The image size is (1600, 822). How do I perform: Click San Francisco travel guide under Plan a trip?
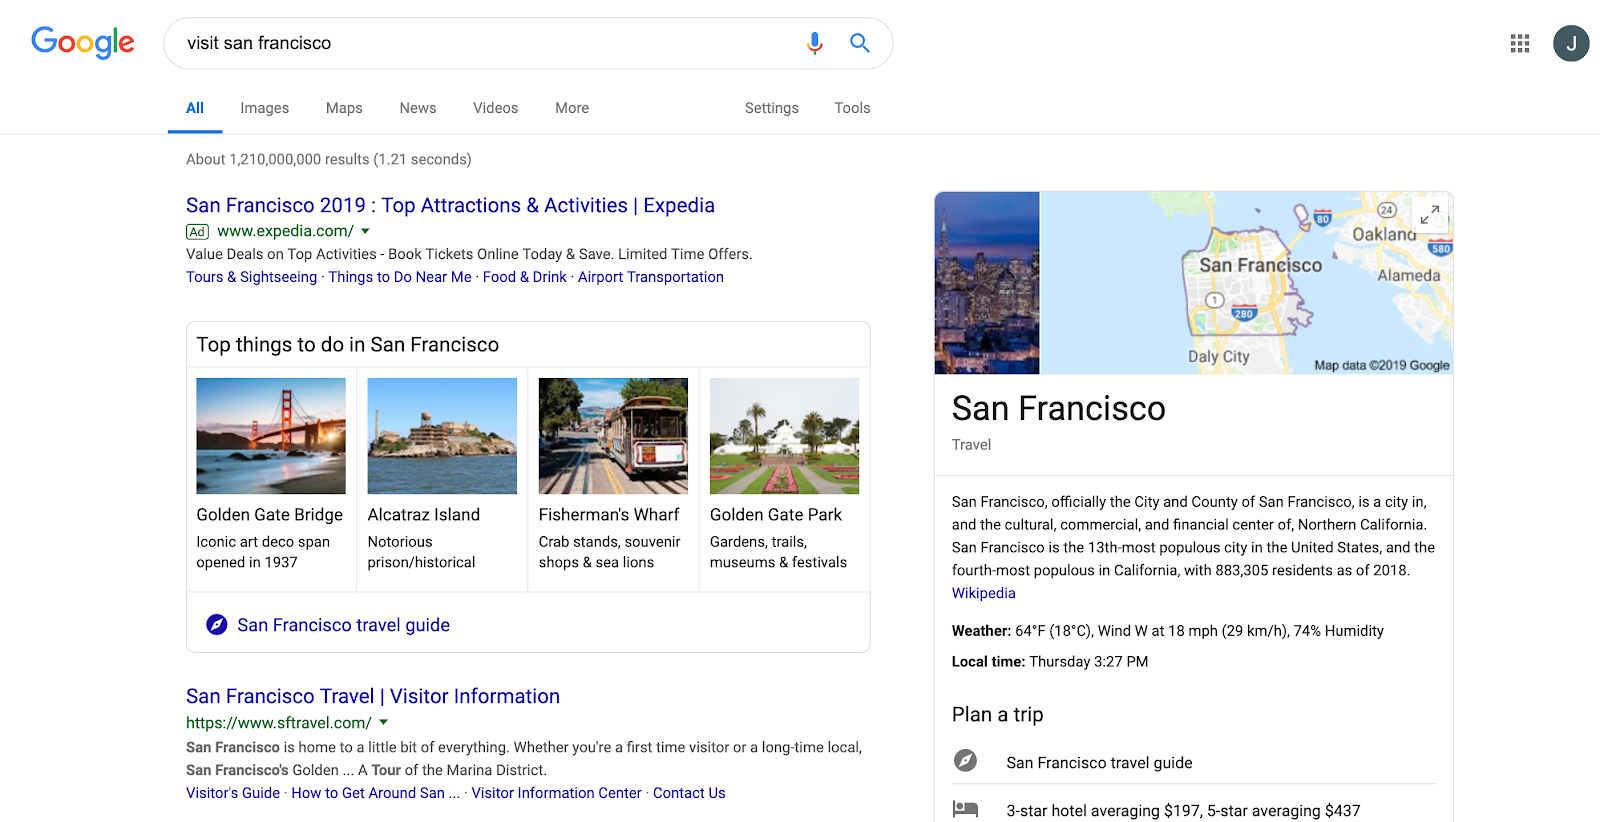[x=1099, y=762]
